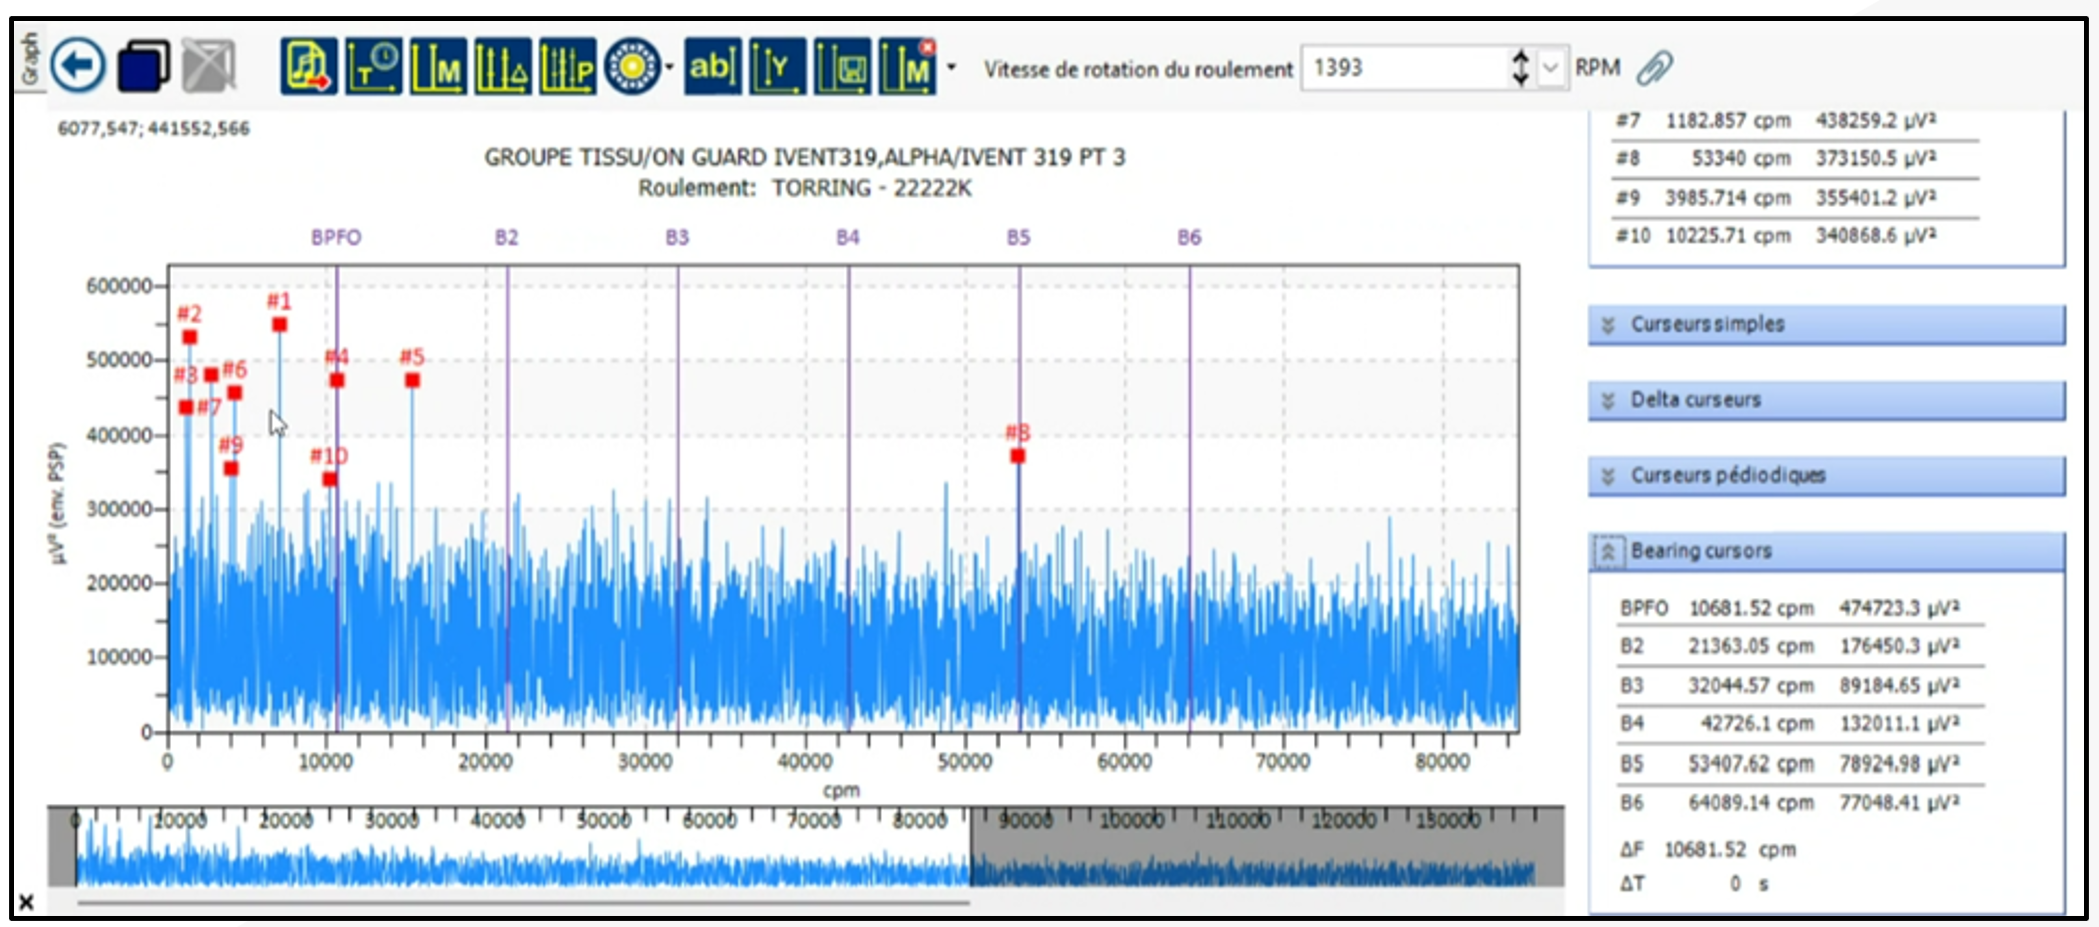2099x927 pixels.
Task: Click the Y axis scale icon
Action: (777, 67)
